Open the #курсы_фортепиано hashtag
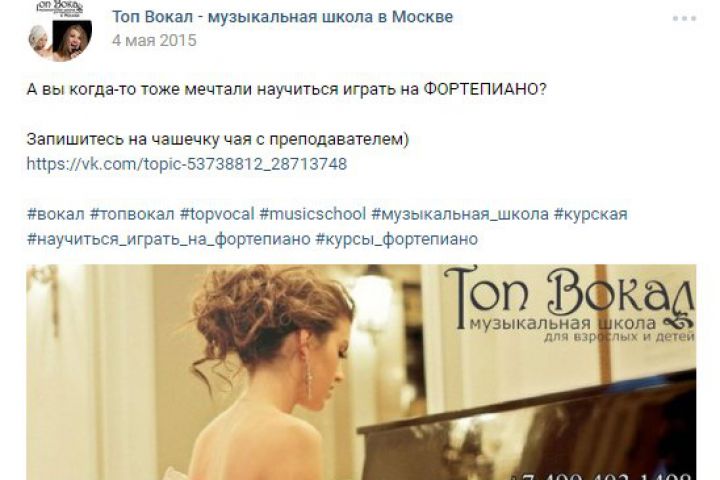Screen dimensions: 720x480 coord(397,239)
